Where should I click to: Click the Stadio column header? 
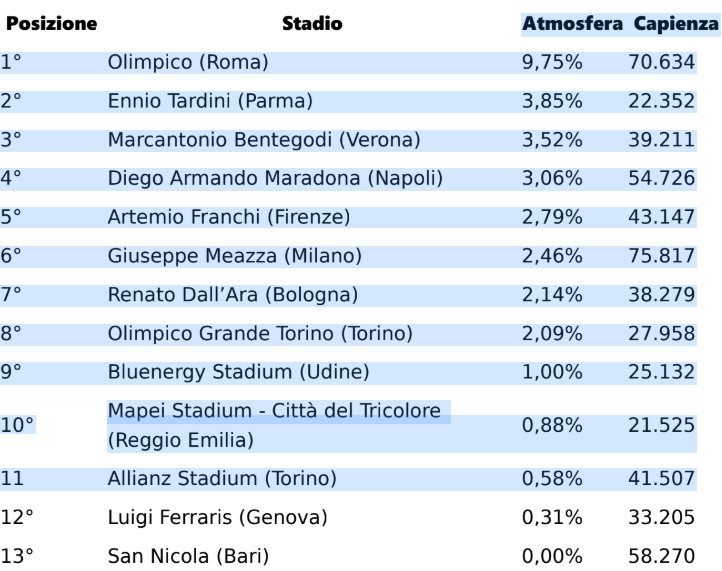coord(312,24)
